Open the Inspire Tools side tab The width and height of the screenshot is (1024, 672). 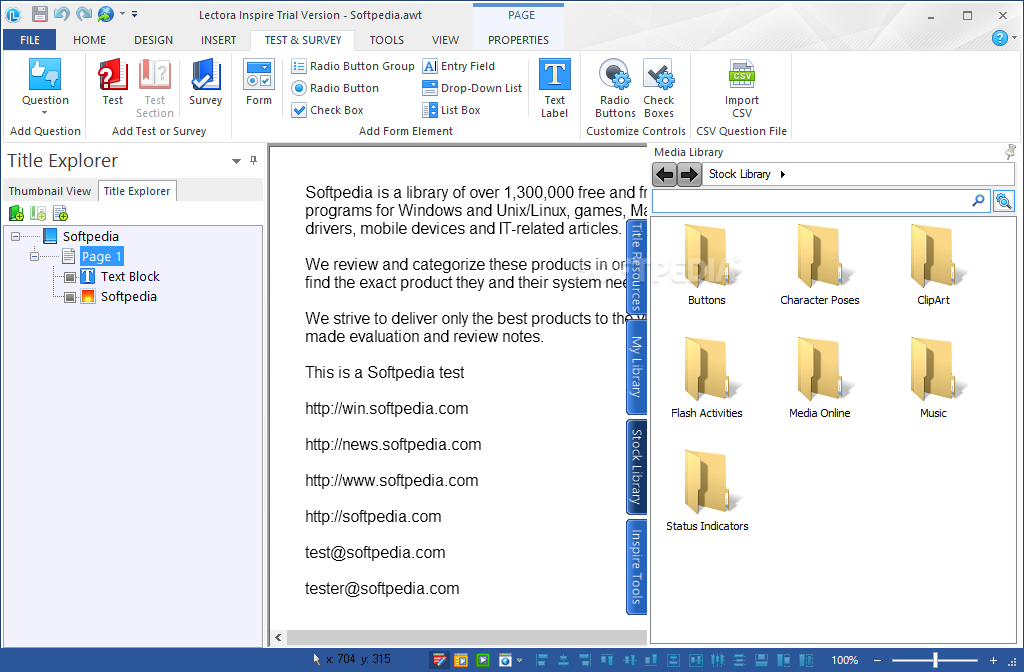[x=636, y=567]
